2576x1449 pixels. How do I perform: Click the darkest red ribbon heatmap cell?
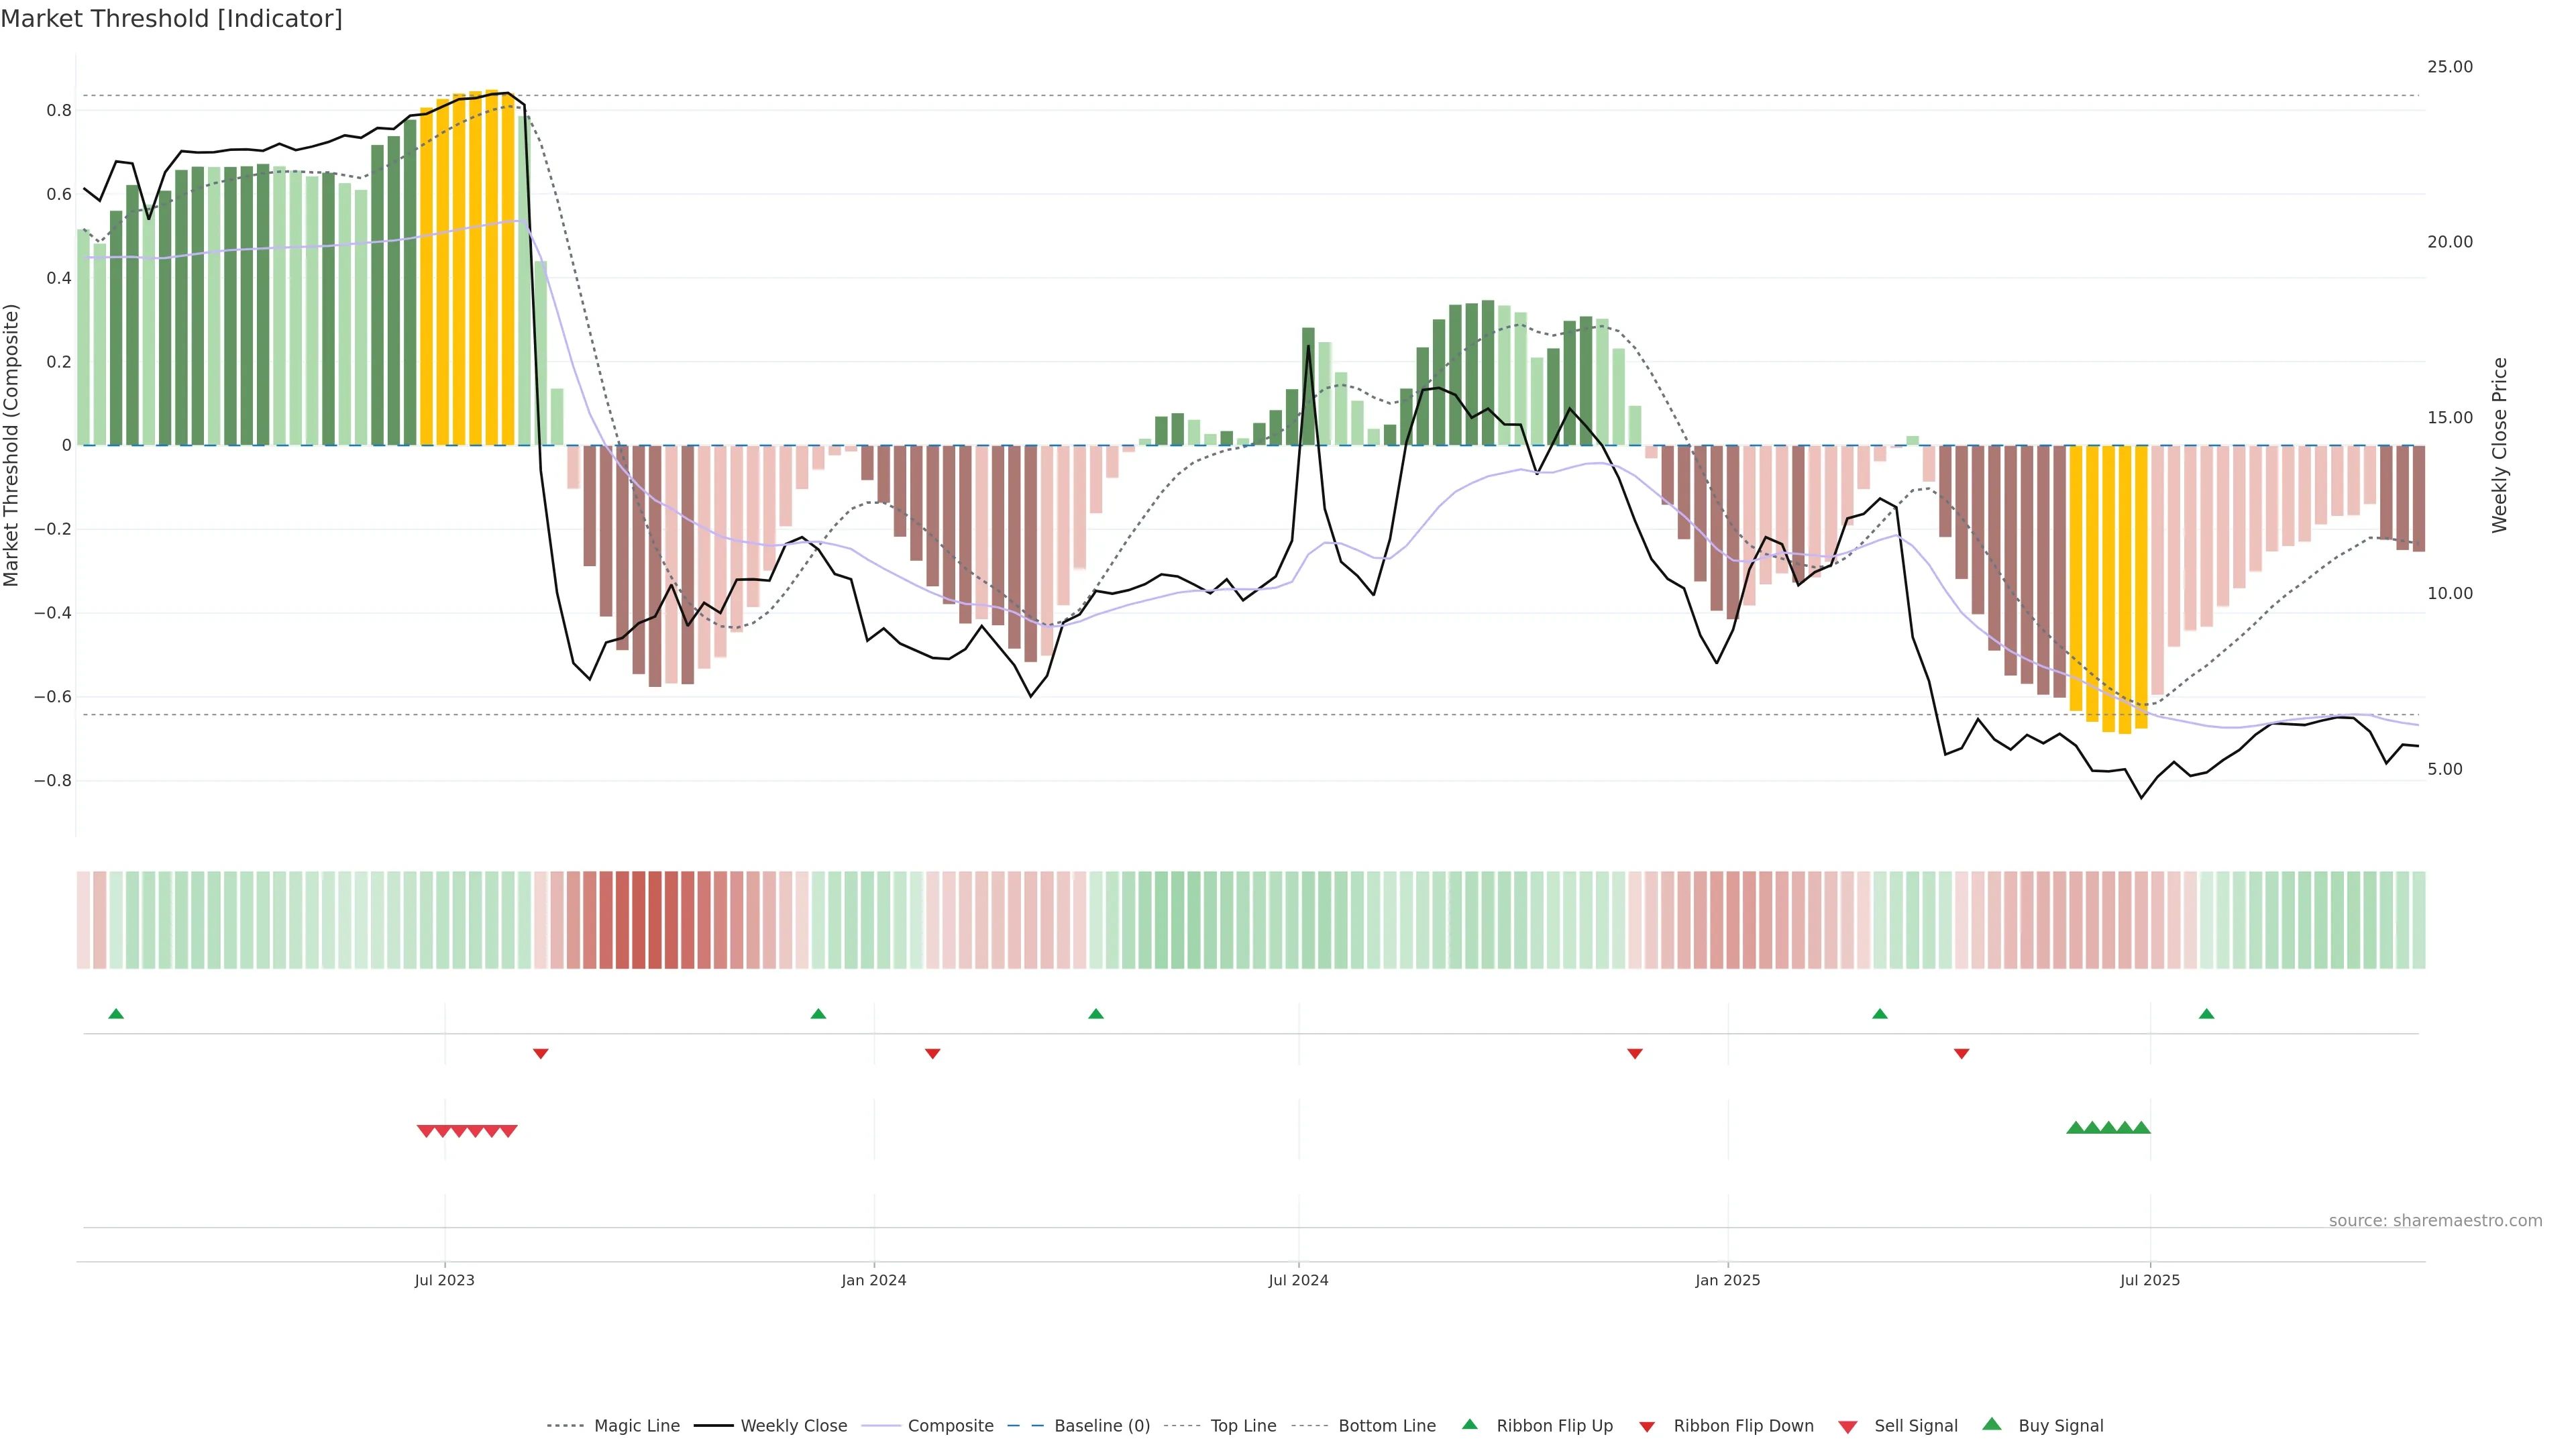(655, 919)
